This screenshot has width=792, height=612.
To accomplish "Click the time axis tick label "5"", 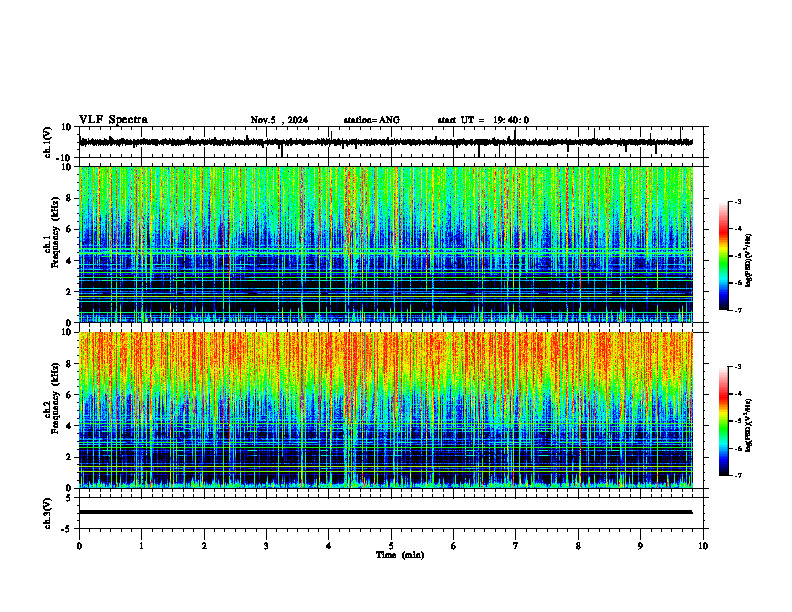I will [391, 546].
